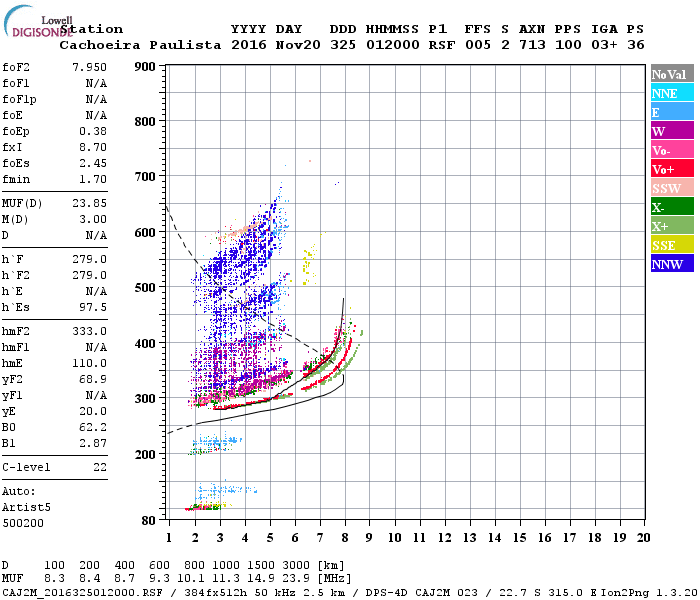Click the B1 value 2.87

tap(93, 444)
